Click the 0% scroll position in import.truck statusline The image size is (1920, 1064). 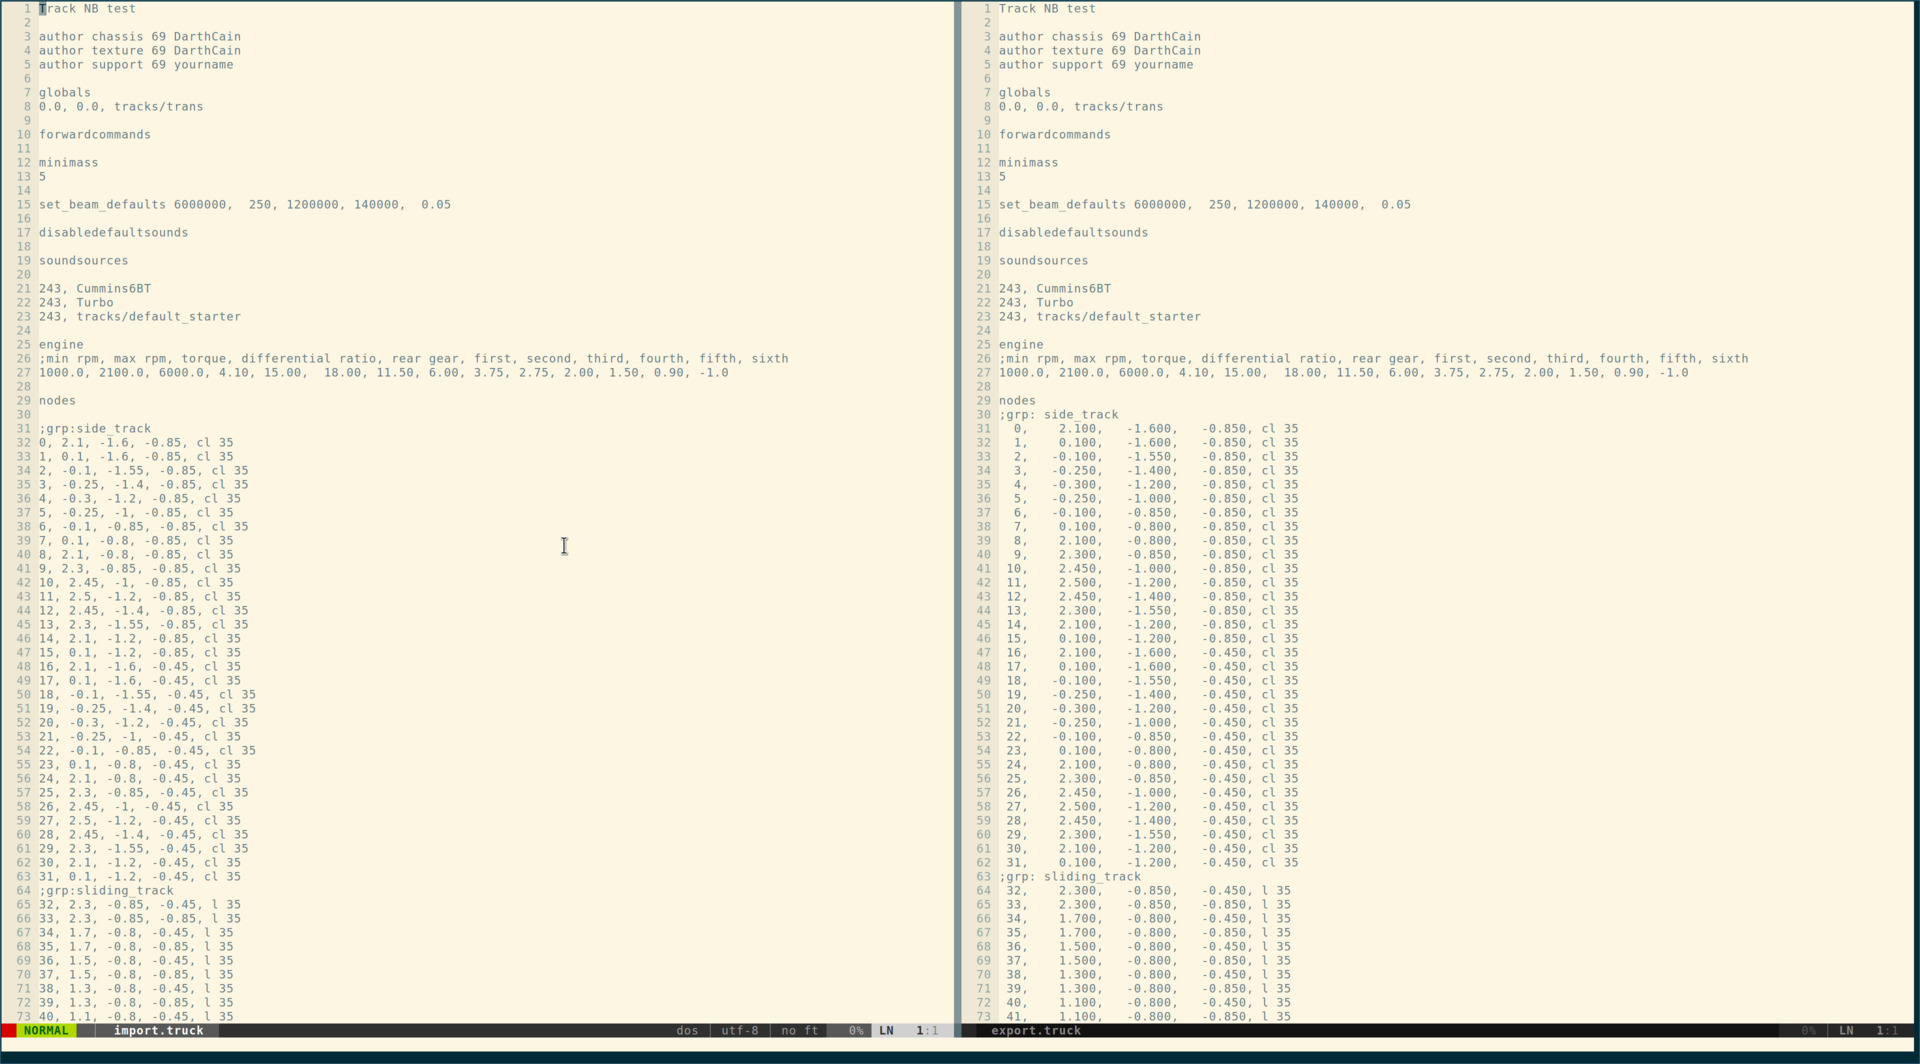855,1031
